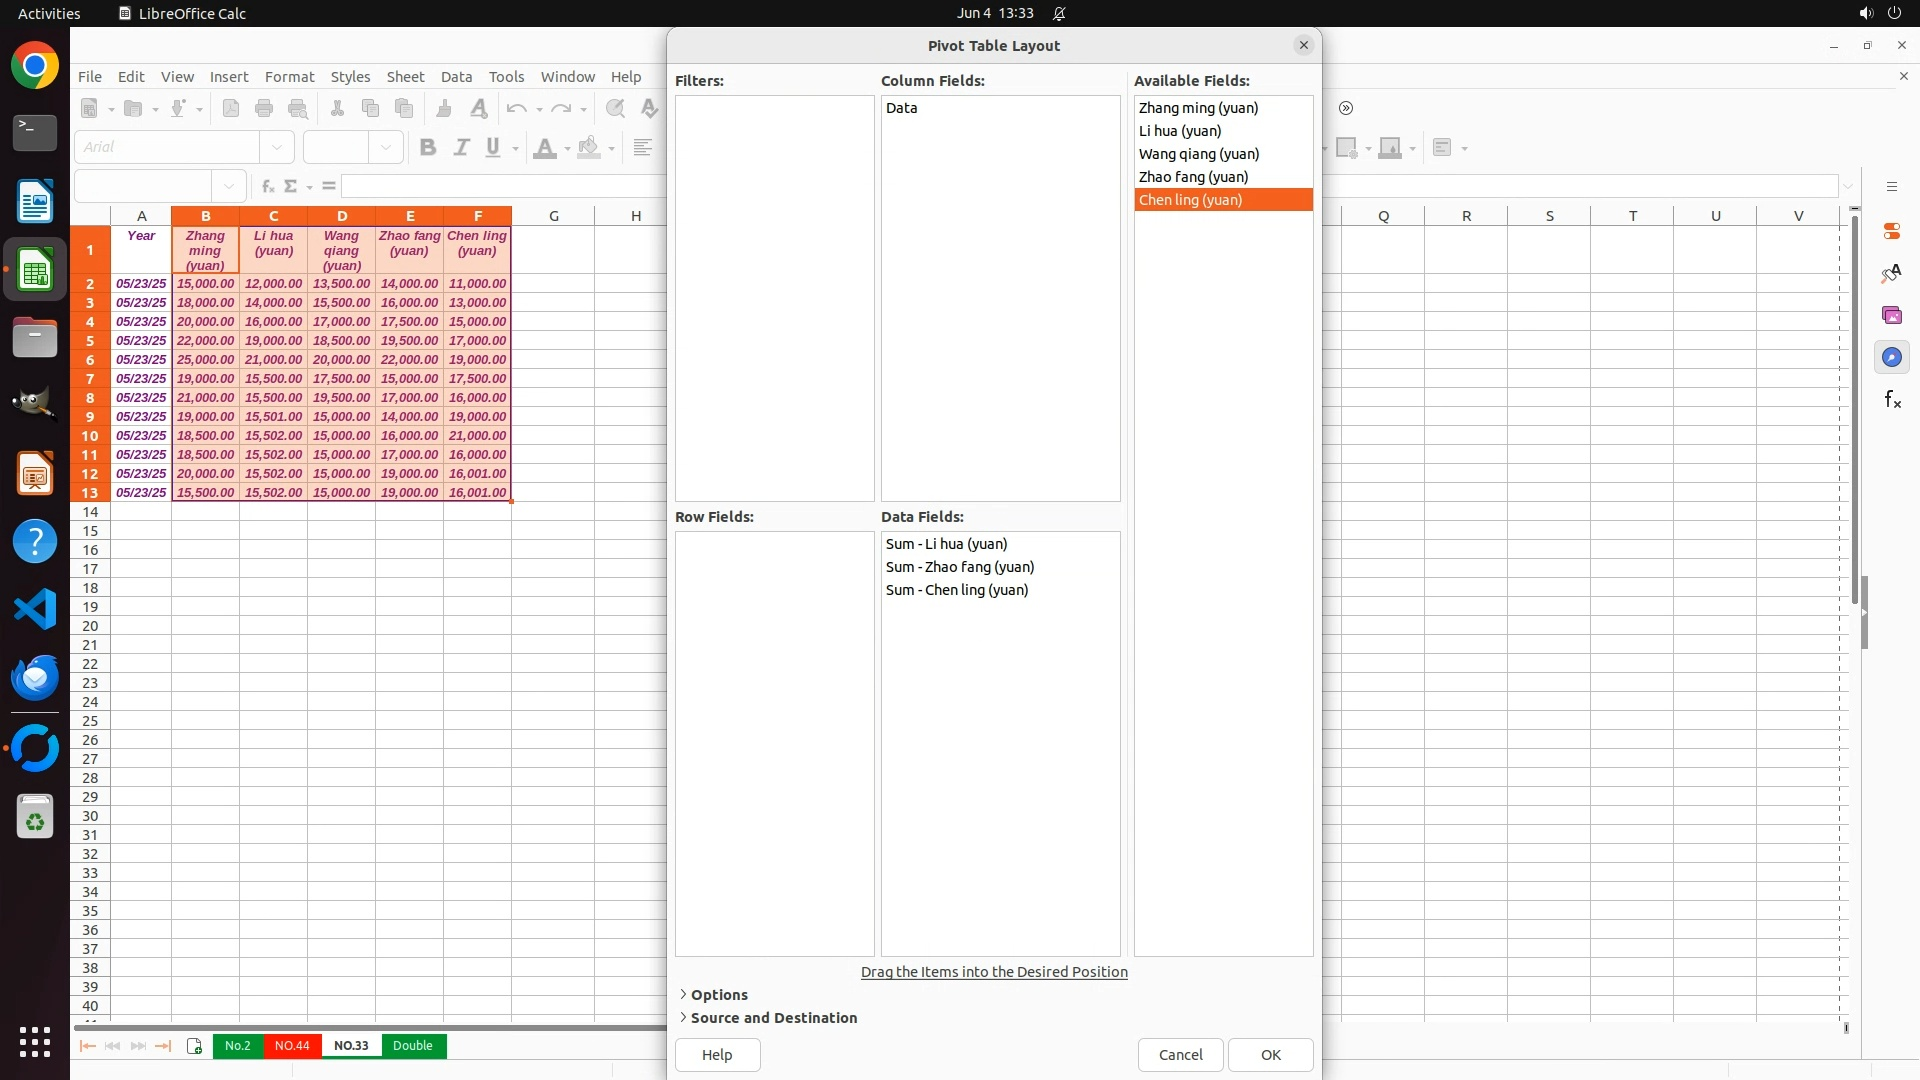The image size is (1920, 1080).
Task: Click the Help button in dialog
Action: point(717,1055)
